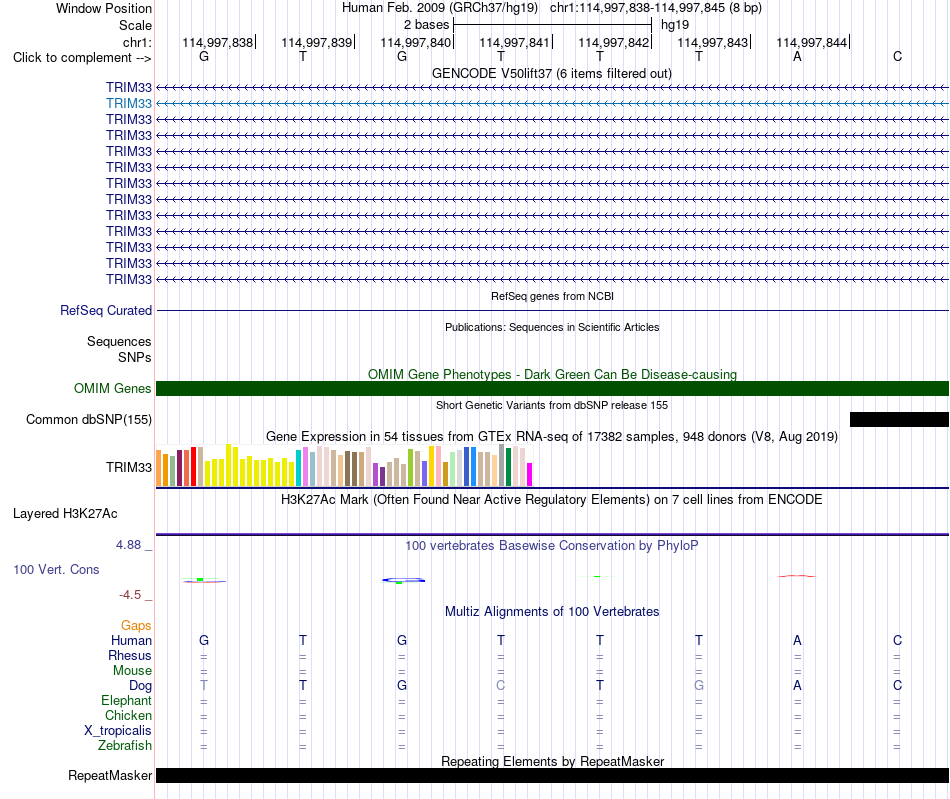Click the orange "Gaps" row label
Image resolution: width=950 pixels, height=799 pixels.
point(136,625)
